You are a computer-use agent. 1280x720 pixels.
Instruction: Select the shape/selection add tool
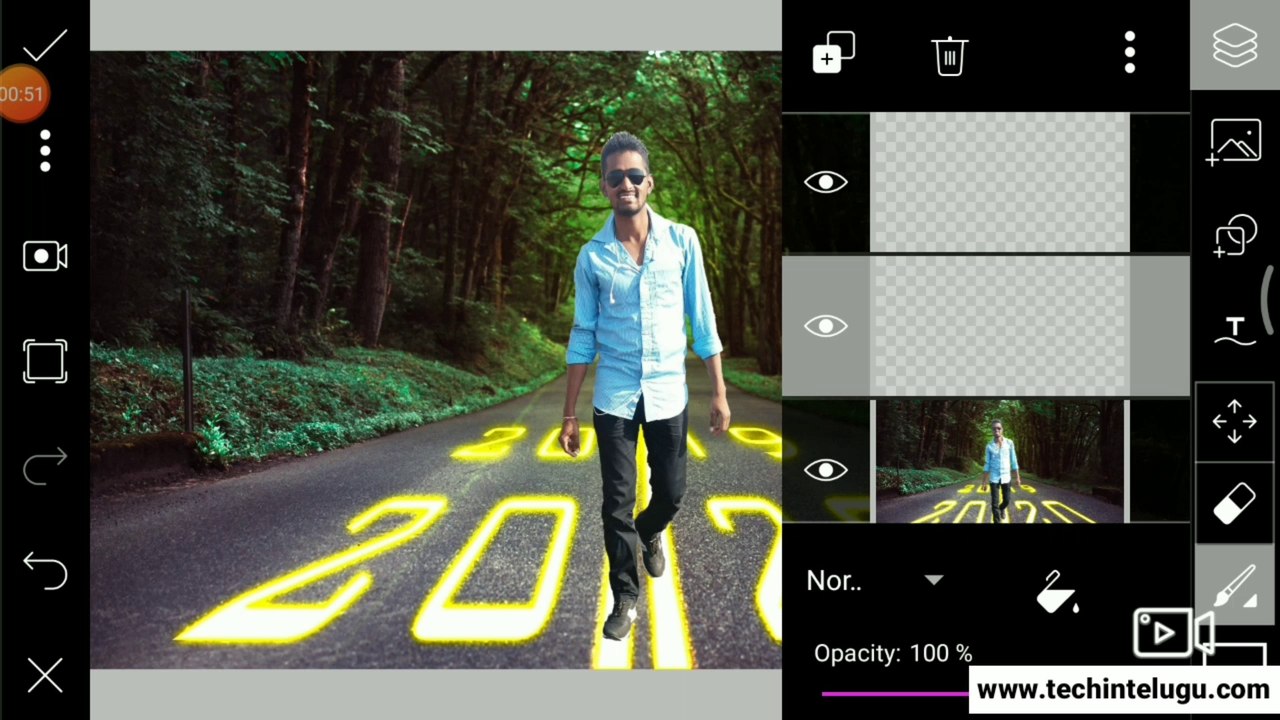click(x=1236, y=236)
